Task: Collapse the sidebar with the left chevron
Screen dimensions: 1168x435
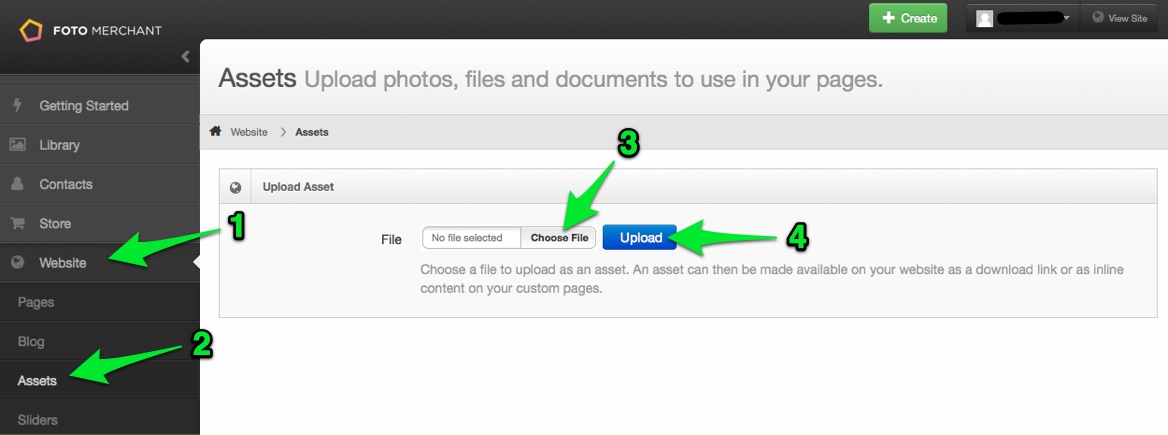Action: point(185,57)
